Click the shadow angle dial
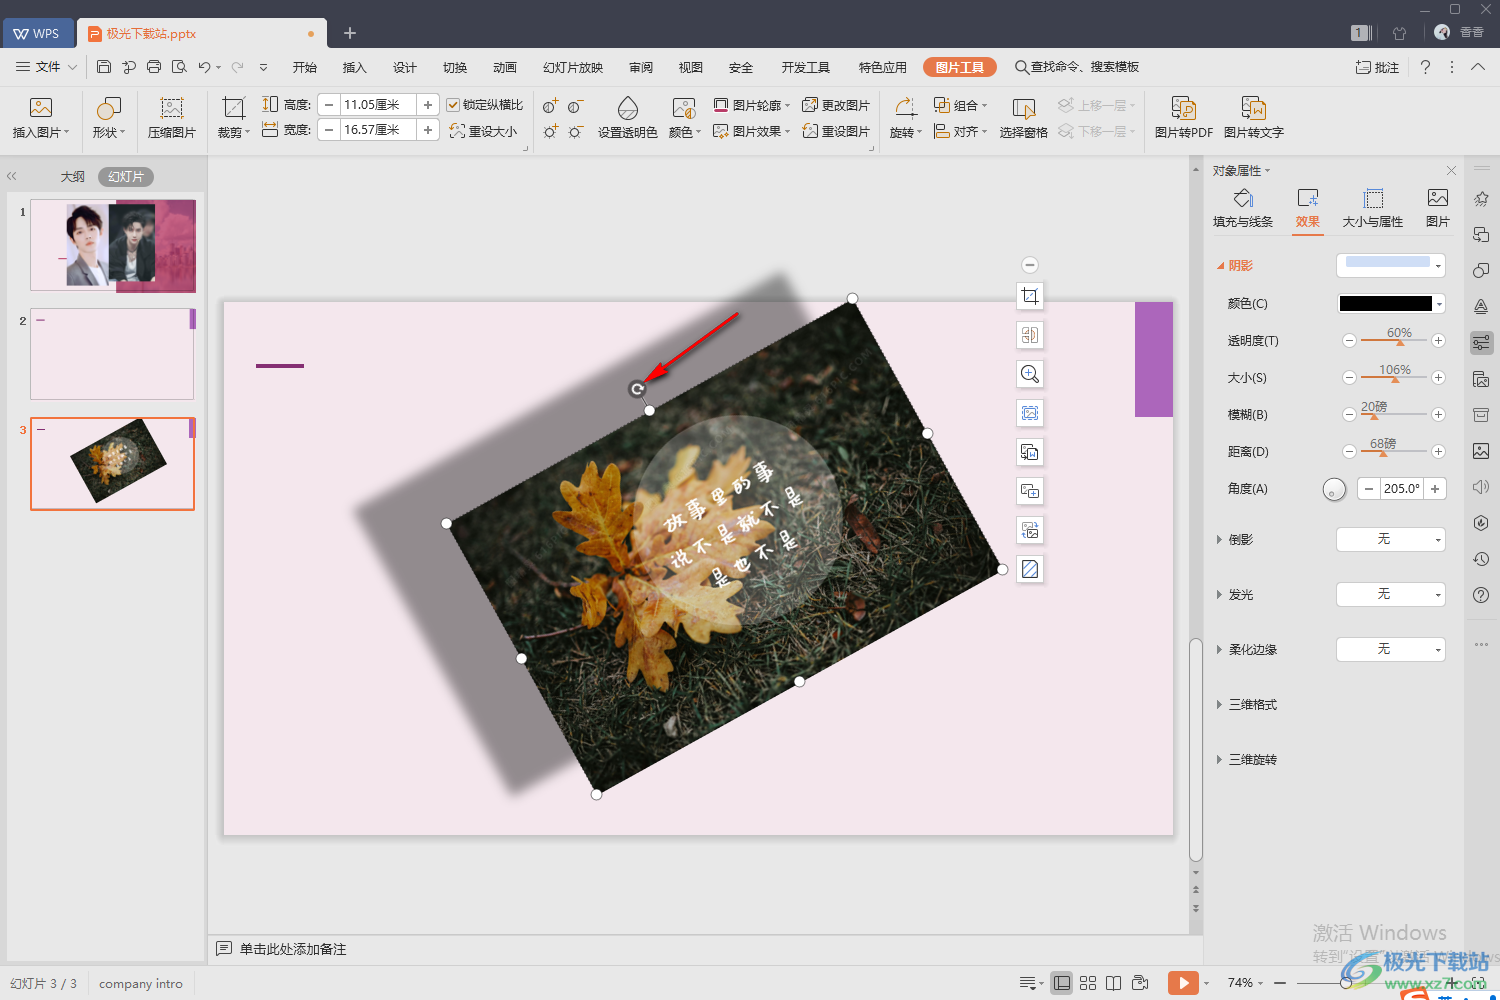1500x1000 pixels. point(1334,489)
